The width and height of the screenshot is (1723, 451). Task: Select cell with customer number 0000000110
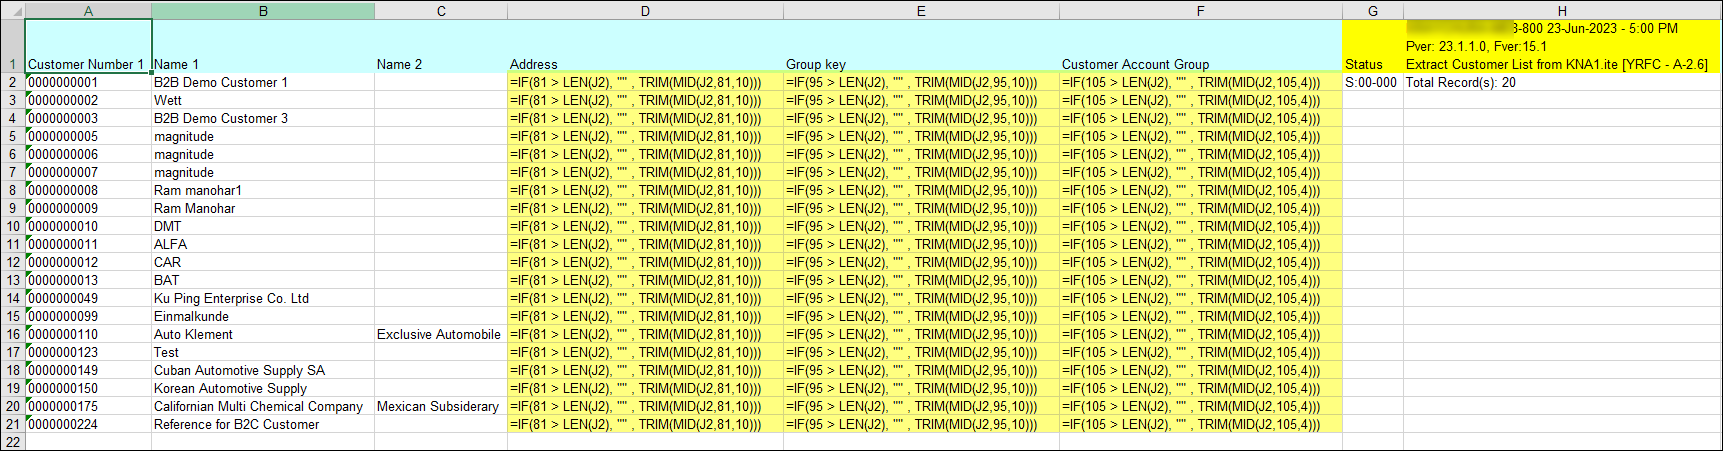click(x=88, y=334)
